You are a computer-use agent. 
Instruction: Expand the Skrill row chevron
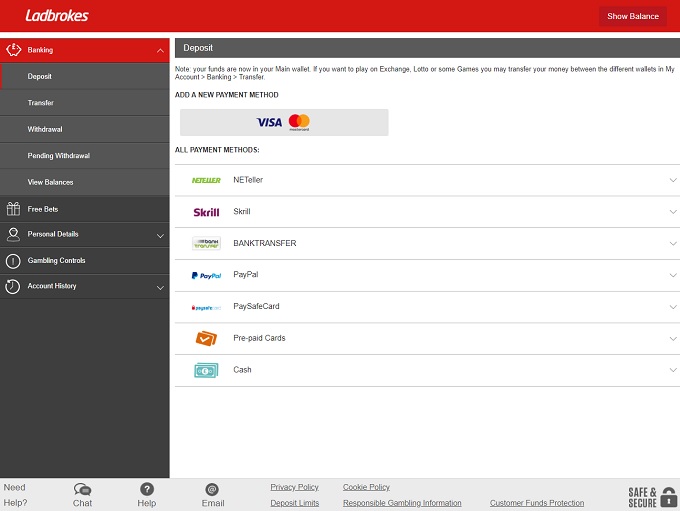pos(673,212)
